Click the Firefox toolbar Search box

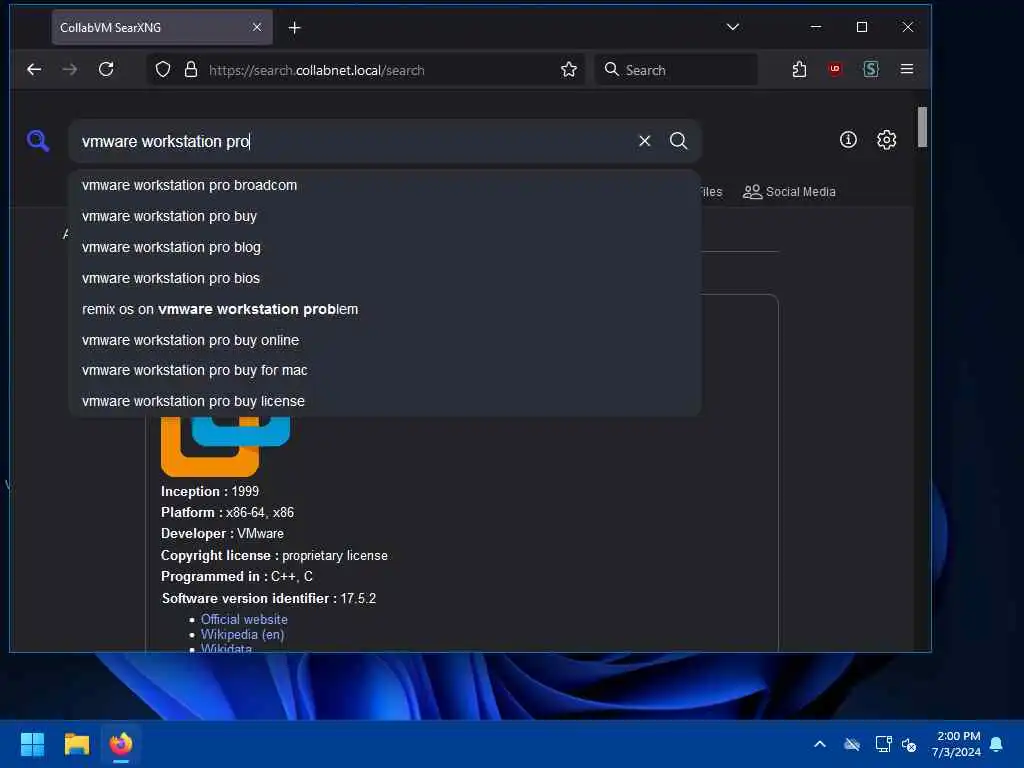676,70
